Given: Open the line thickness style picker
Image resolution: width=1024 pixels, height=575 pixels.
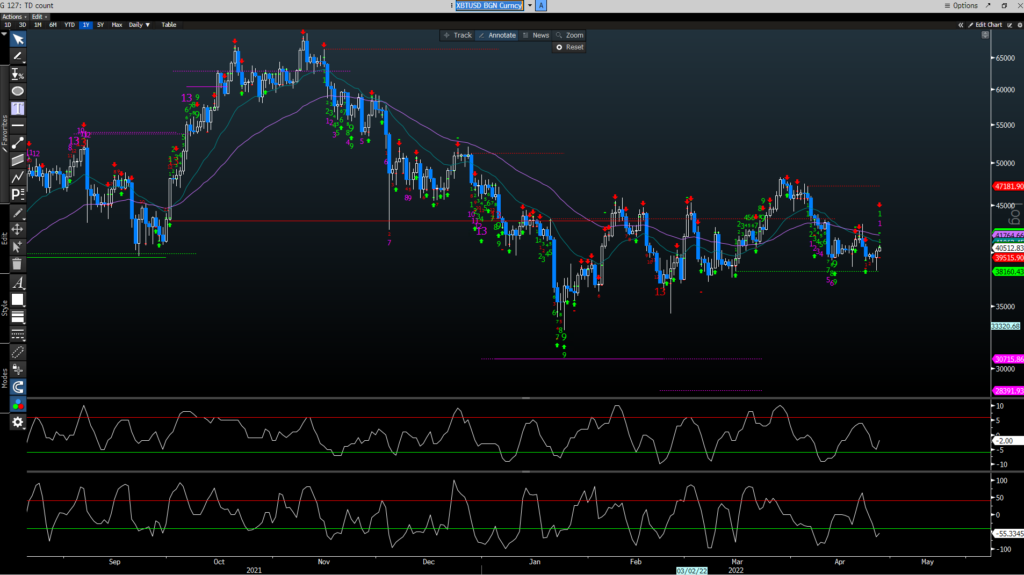Looking at the screenshot, I should pos(18,318).
